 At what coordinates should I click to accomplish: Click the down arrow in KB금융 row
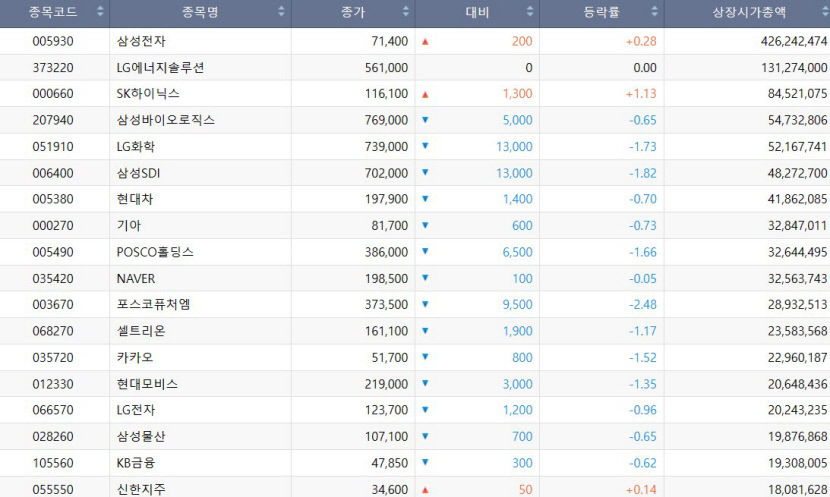tap(425, 462)
